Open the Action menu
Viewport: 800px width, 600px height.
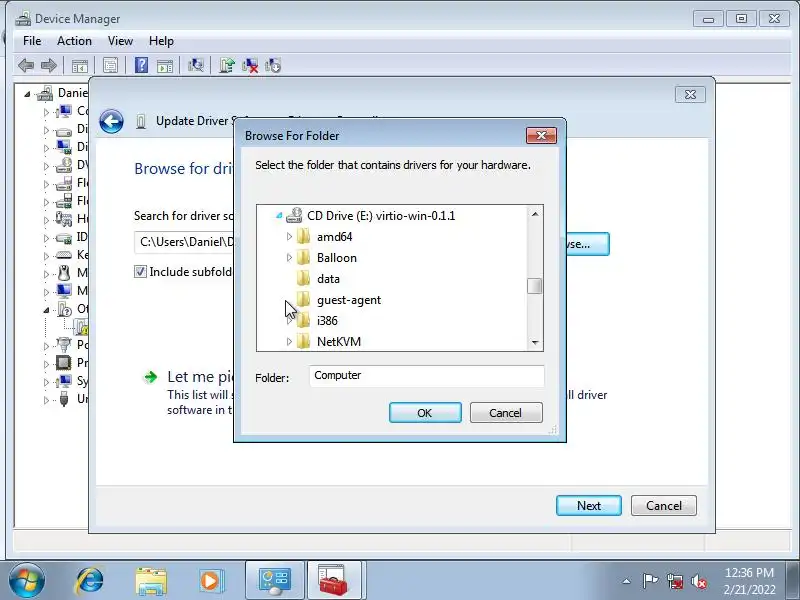click(74, 41)
